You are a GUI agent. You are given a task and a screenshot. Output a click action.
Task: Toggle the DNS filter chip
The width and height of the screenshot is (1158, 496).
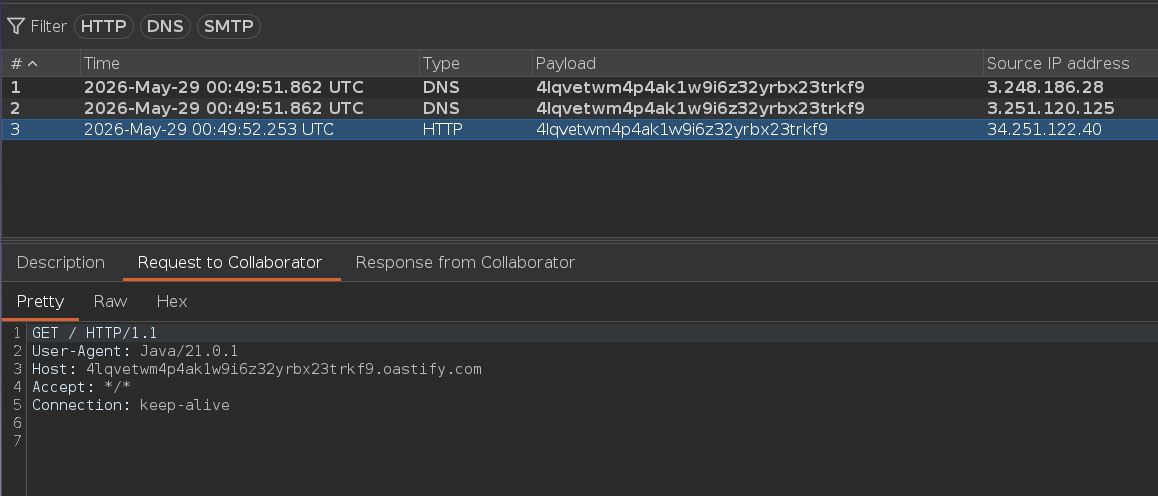pyautogui.click(x=165, y=27)
